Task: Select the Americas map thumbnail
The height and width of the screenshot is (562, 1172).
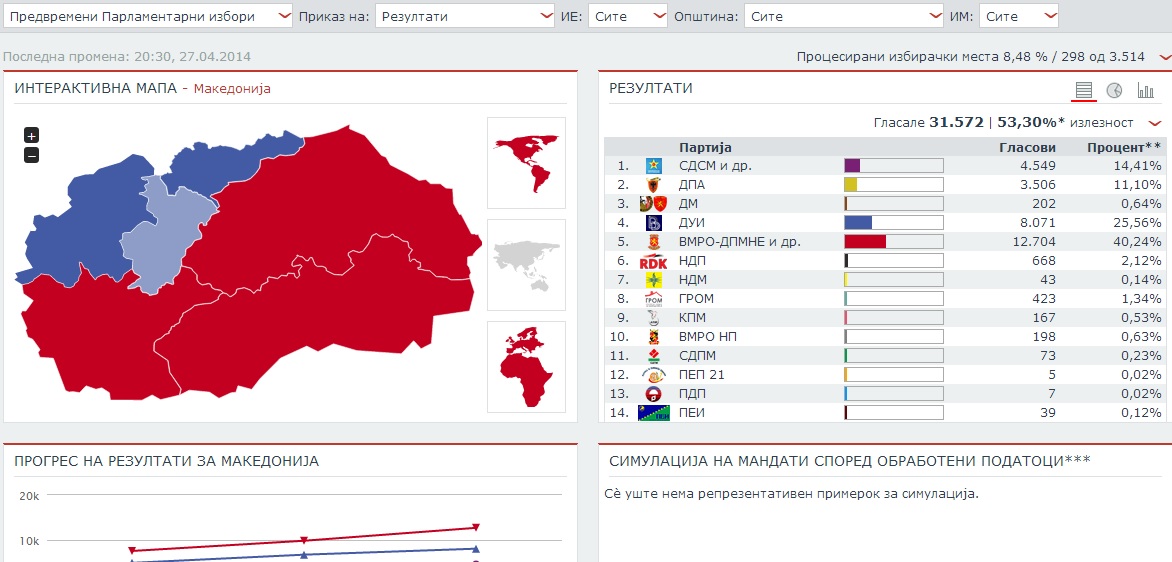Action: tap(526, 163)
